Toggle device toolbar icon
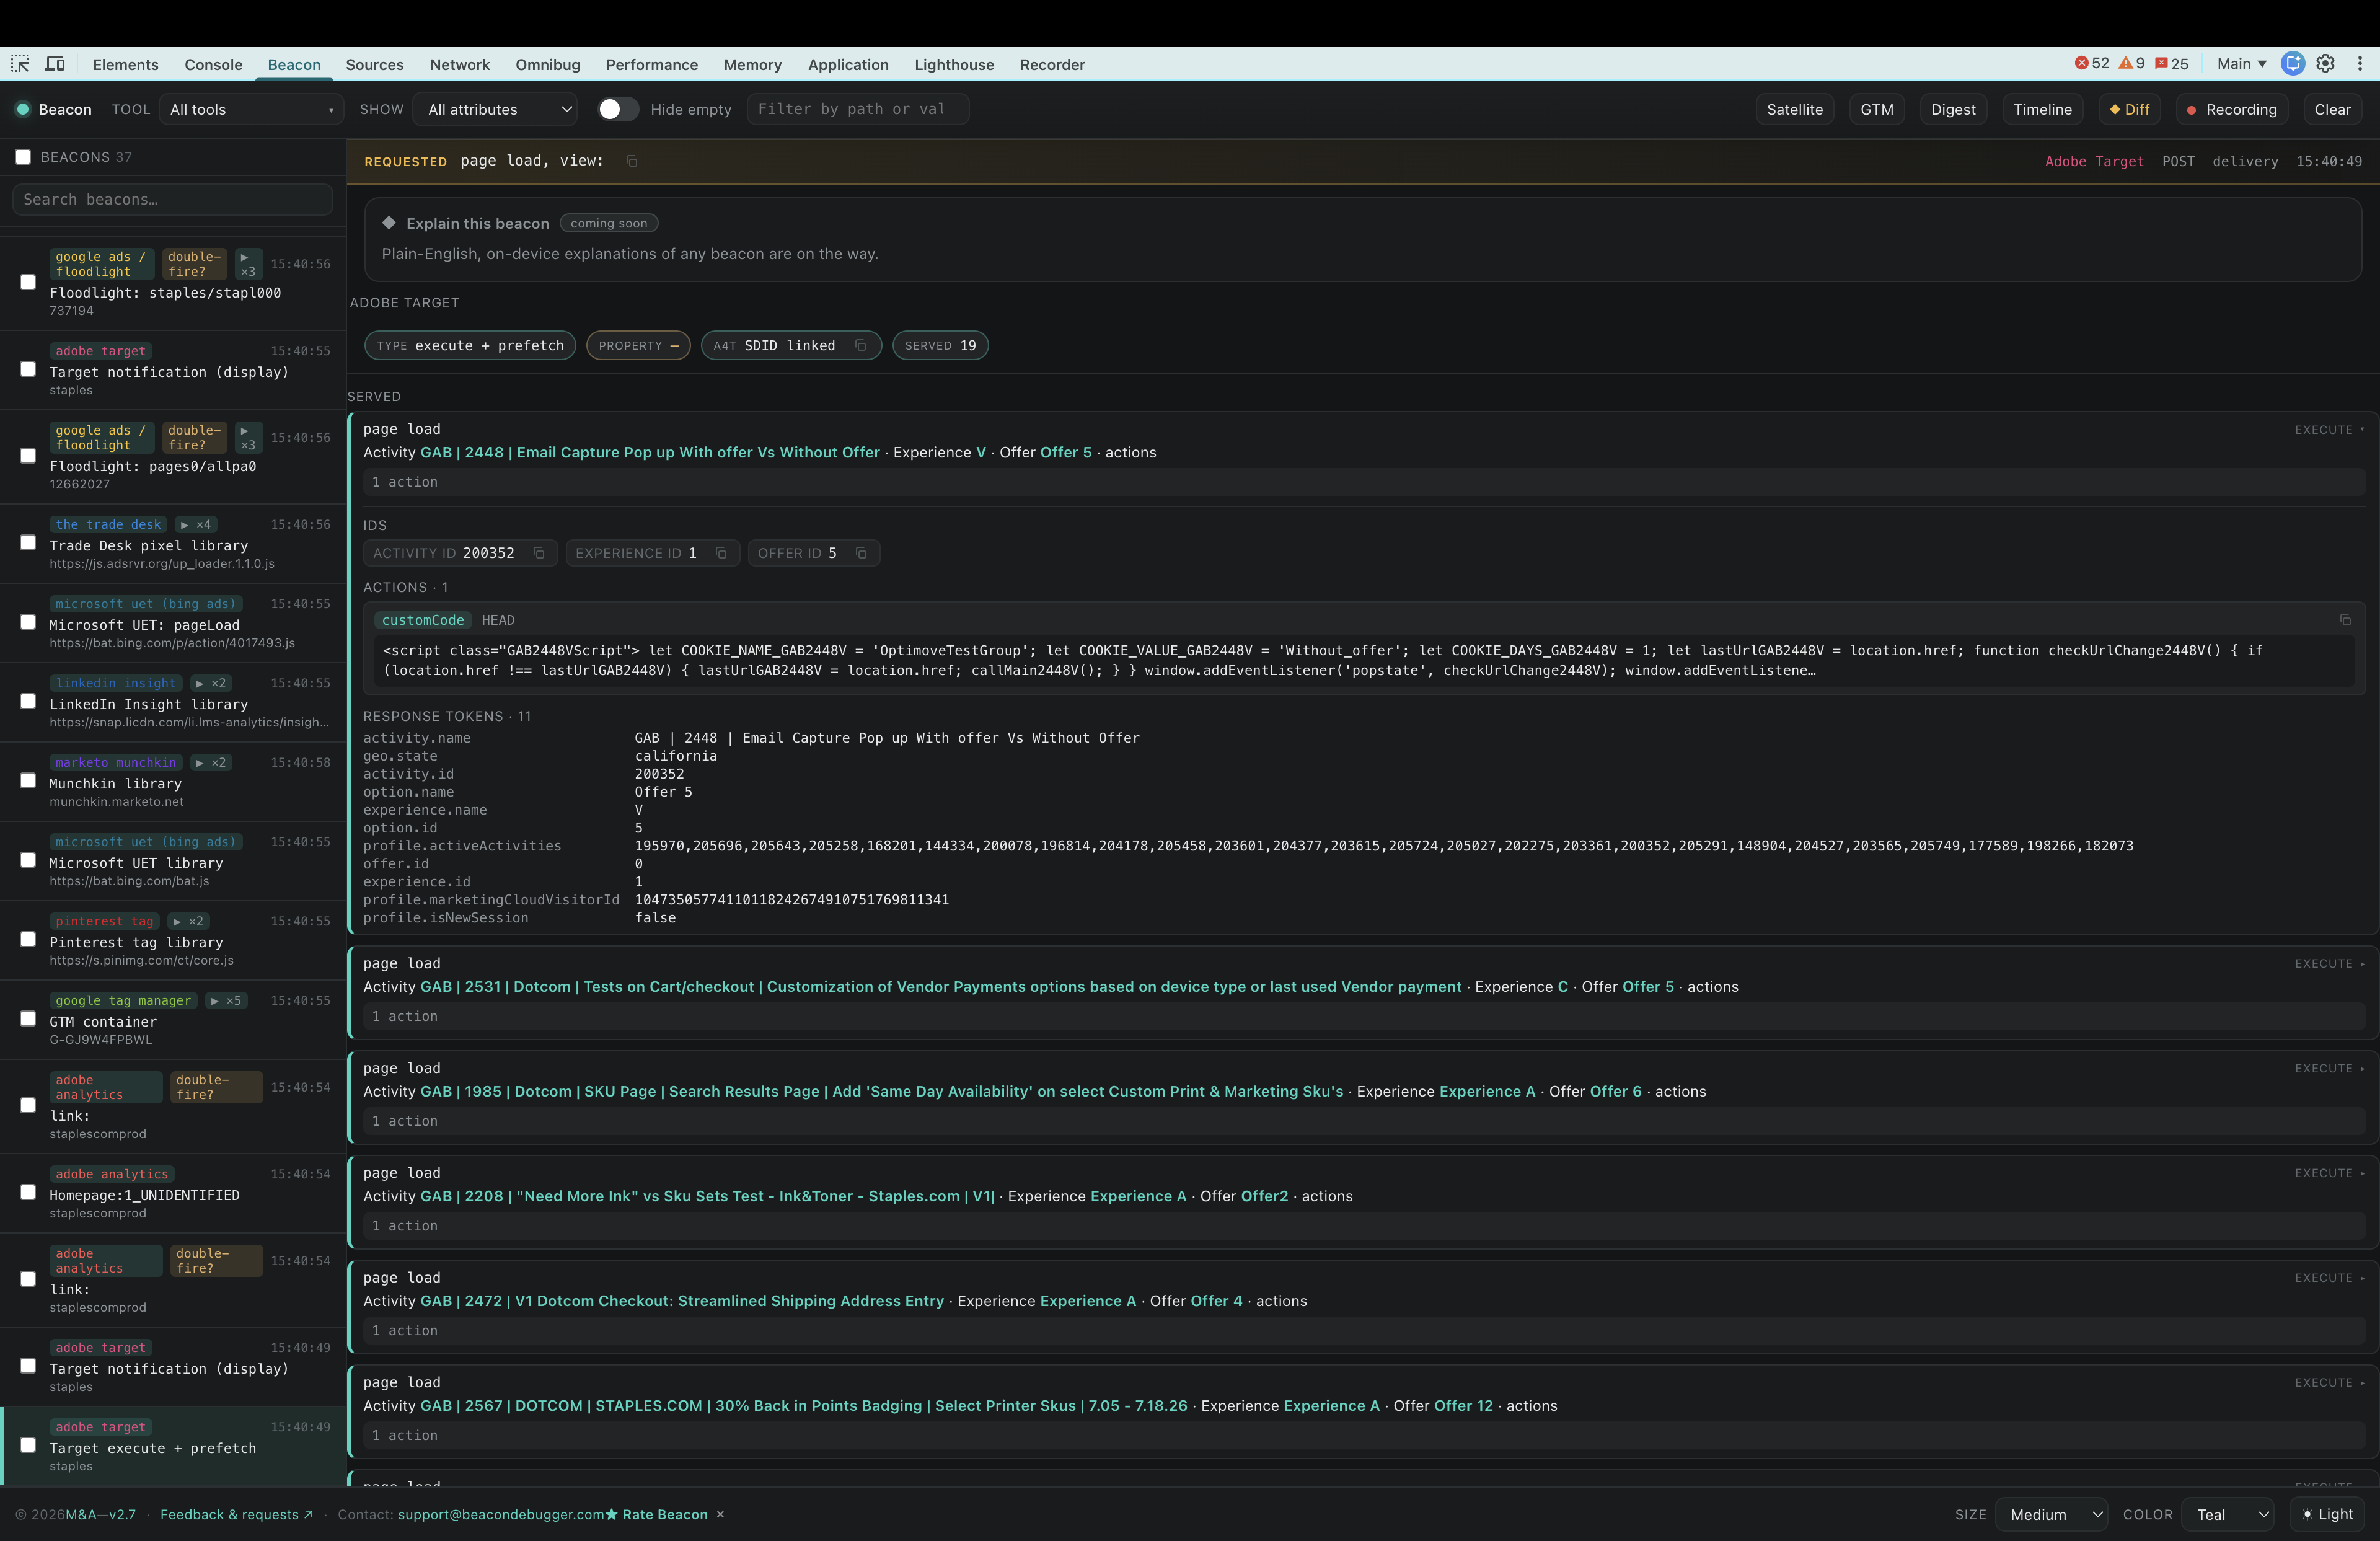 (55, 64)
